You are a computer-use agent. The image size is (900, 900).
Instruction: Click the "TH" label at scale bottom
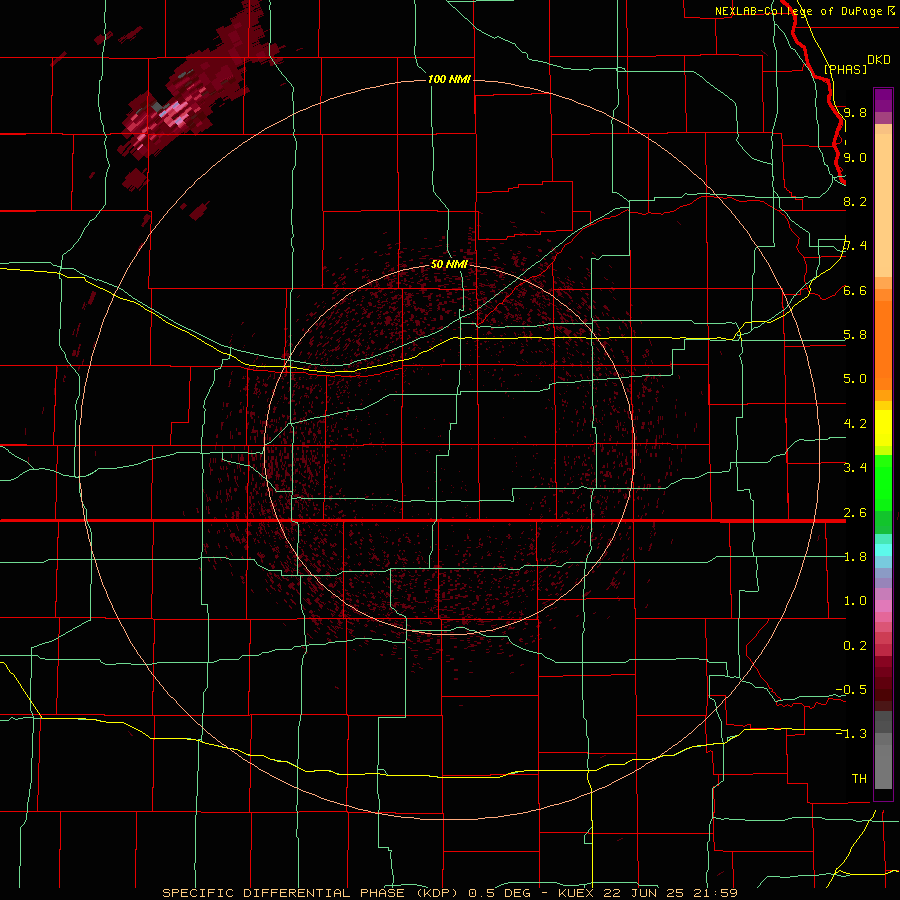point(859,779)
